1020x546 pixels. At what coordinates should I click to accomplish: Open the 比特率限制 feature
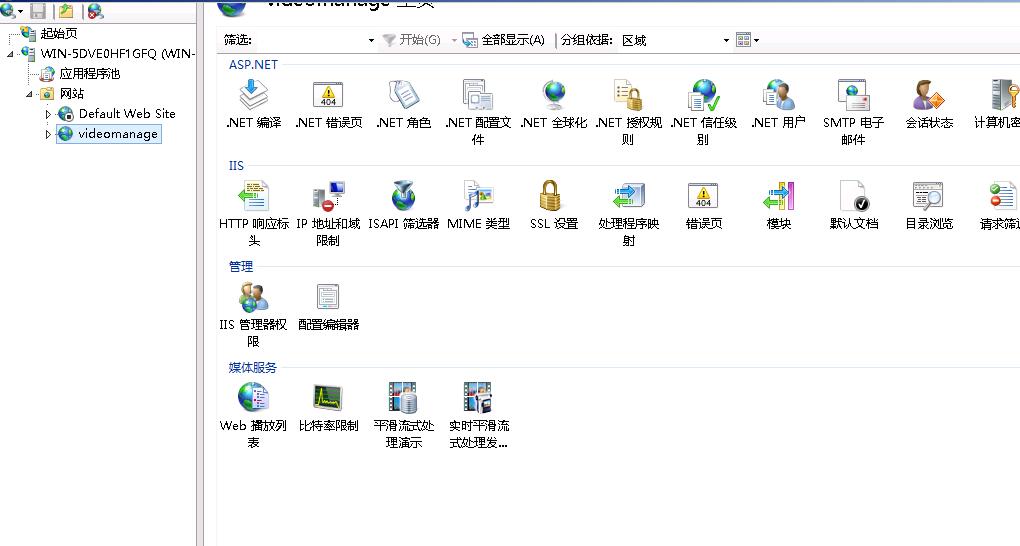pos(329,407)
